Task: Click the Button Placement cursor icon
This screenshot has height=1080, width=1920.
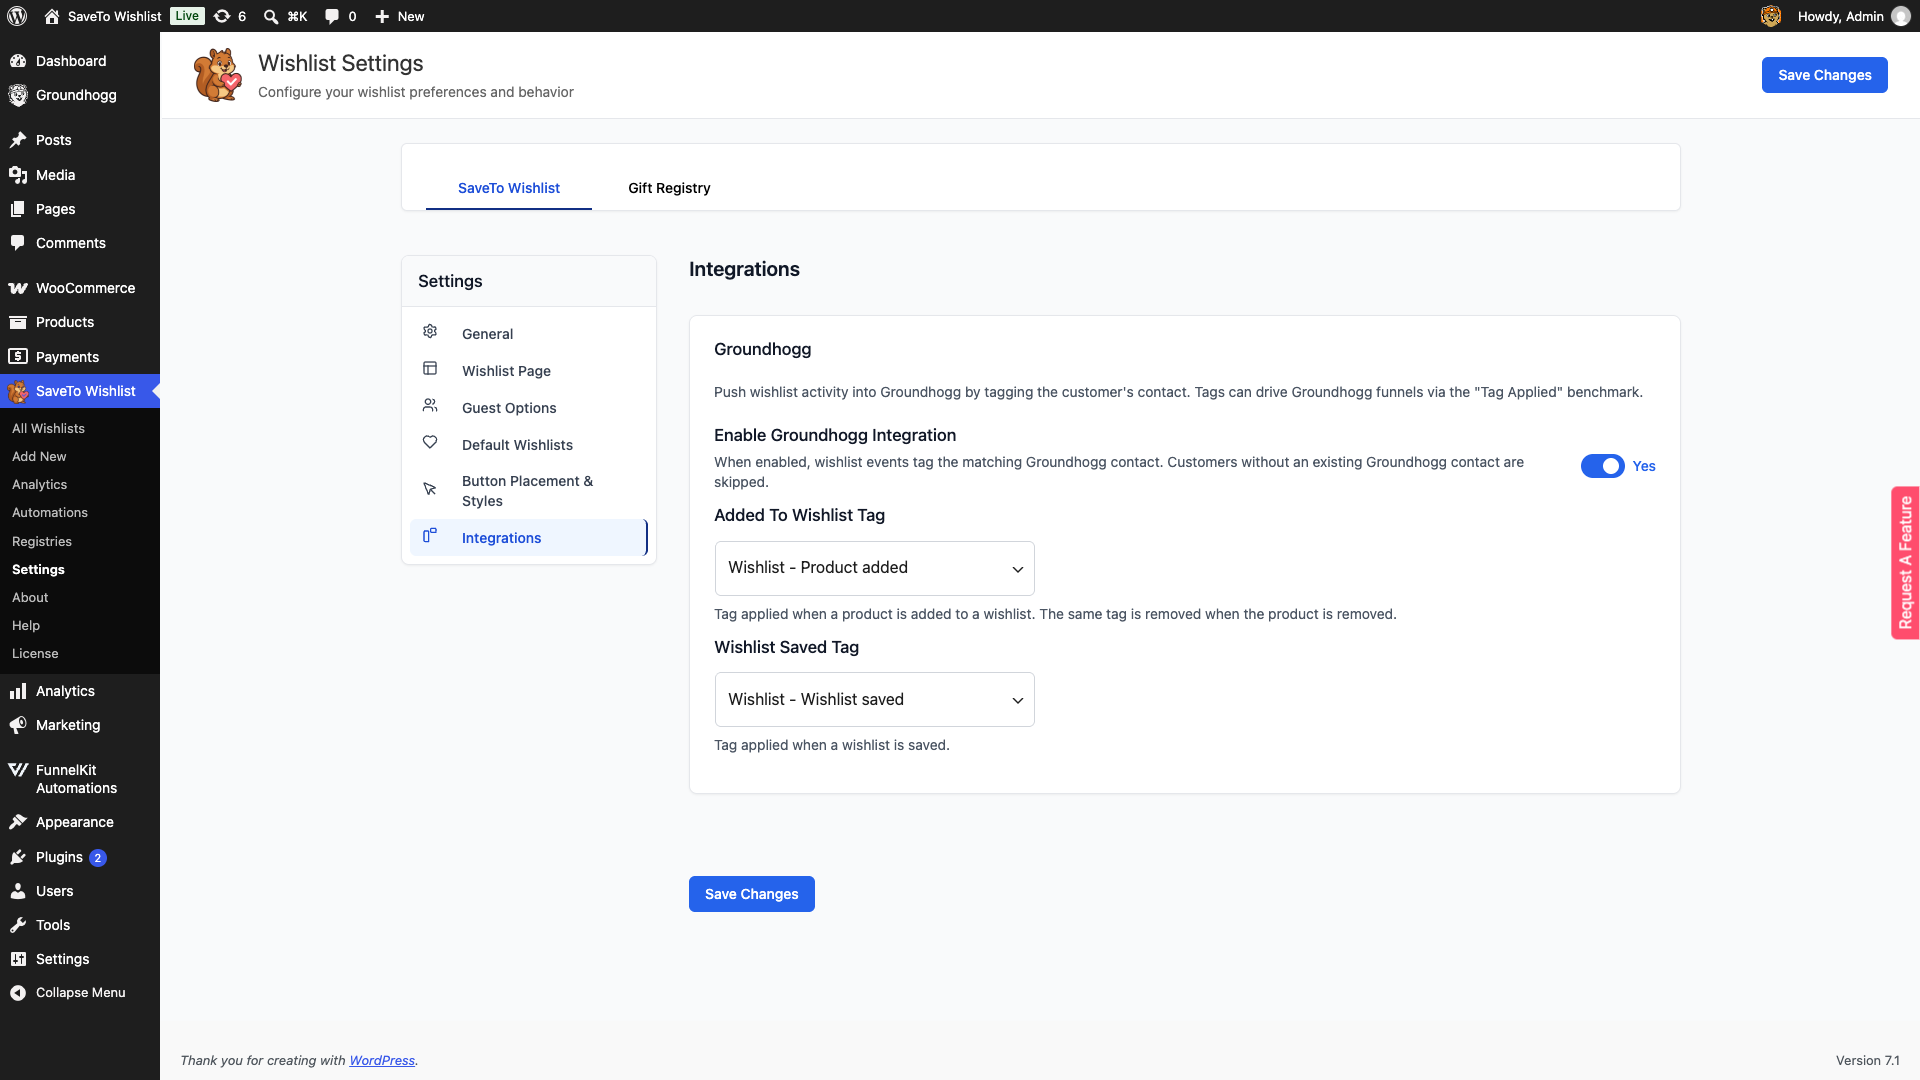Action: coord(430,489)
